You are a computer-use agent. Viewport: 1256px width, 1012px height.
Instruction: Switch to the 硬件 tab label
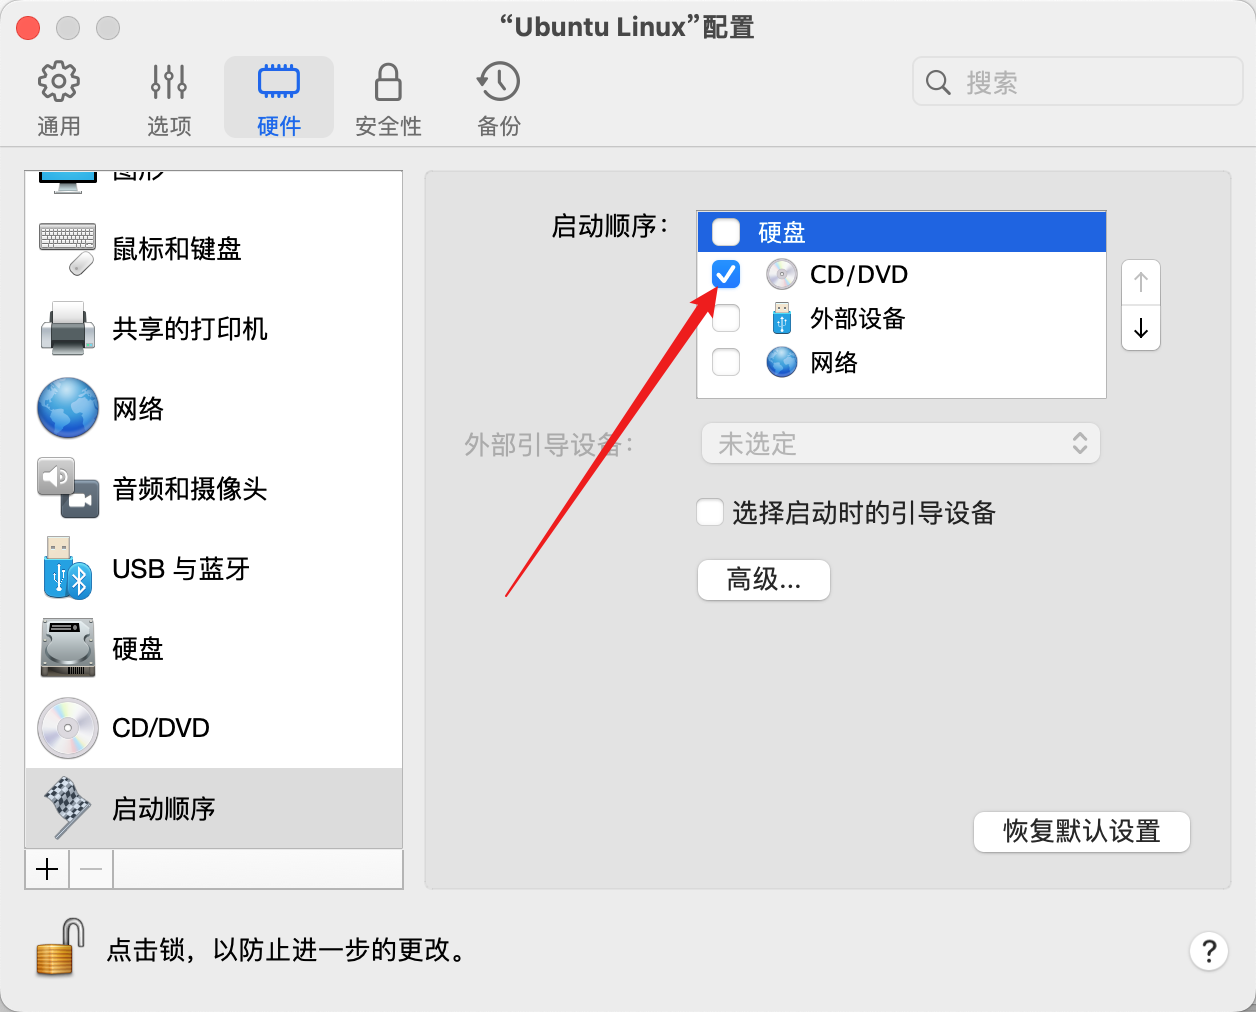coord(279,126)
